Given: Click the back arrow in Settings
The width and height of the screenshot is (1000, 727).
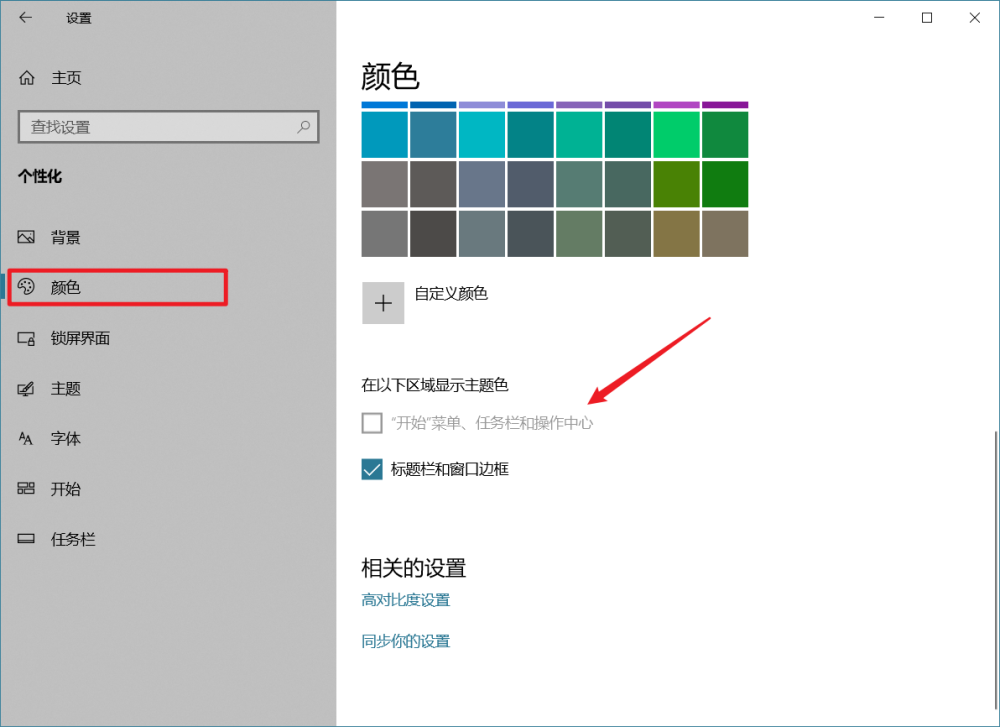Looking at the screenshot, I should point(26,17).
